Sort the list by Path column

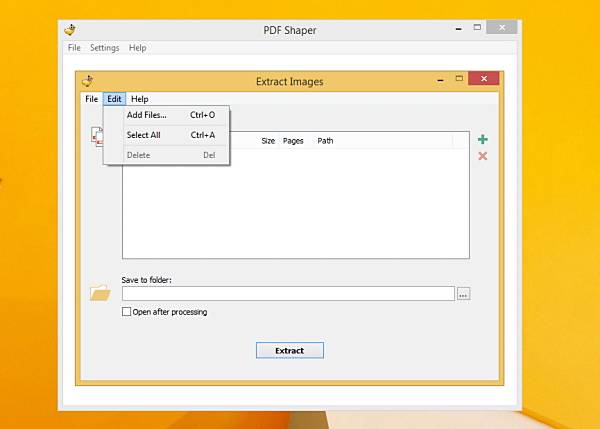pos(325,141)
